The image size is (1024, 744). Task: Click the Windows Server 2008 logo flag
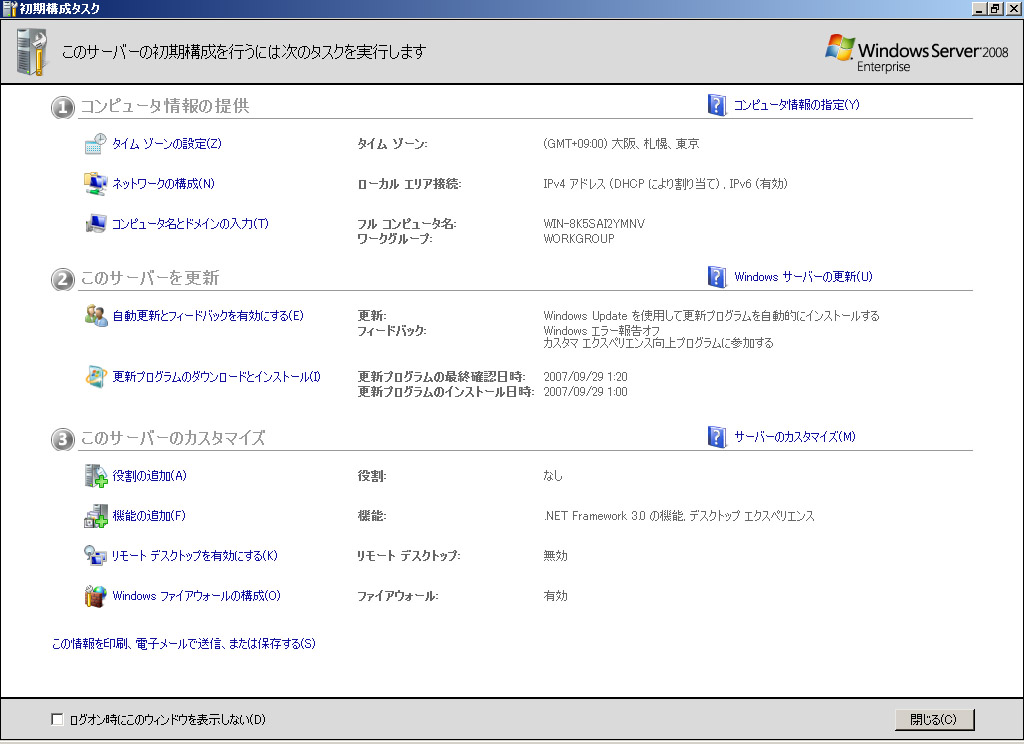click(840, 48)
